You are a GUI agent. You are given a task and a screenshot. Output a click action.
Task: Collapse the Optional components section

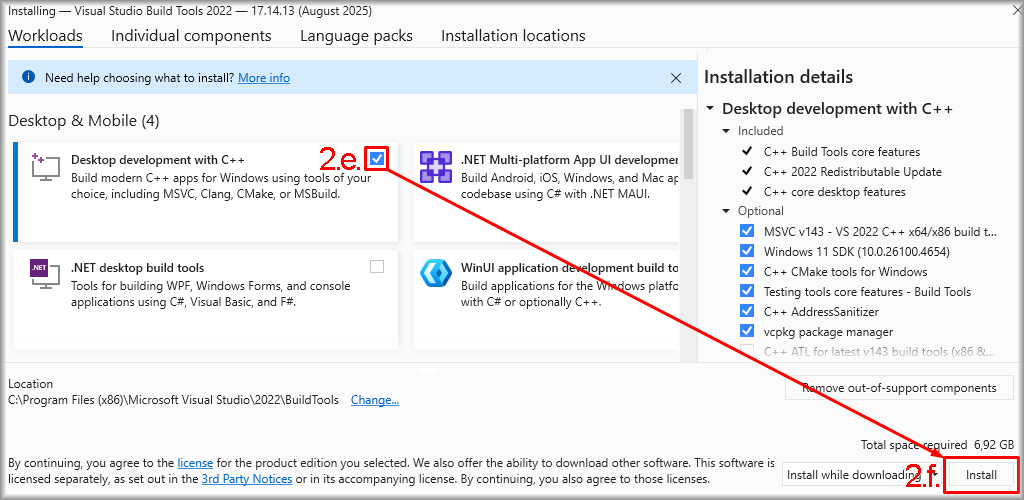click(x=727, y=211)
